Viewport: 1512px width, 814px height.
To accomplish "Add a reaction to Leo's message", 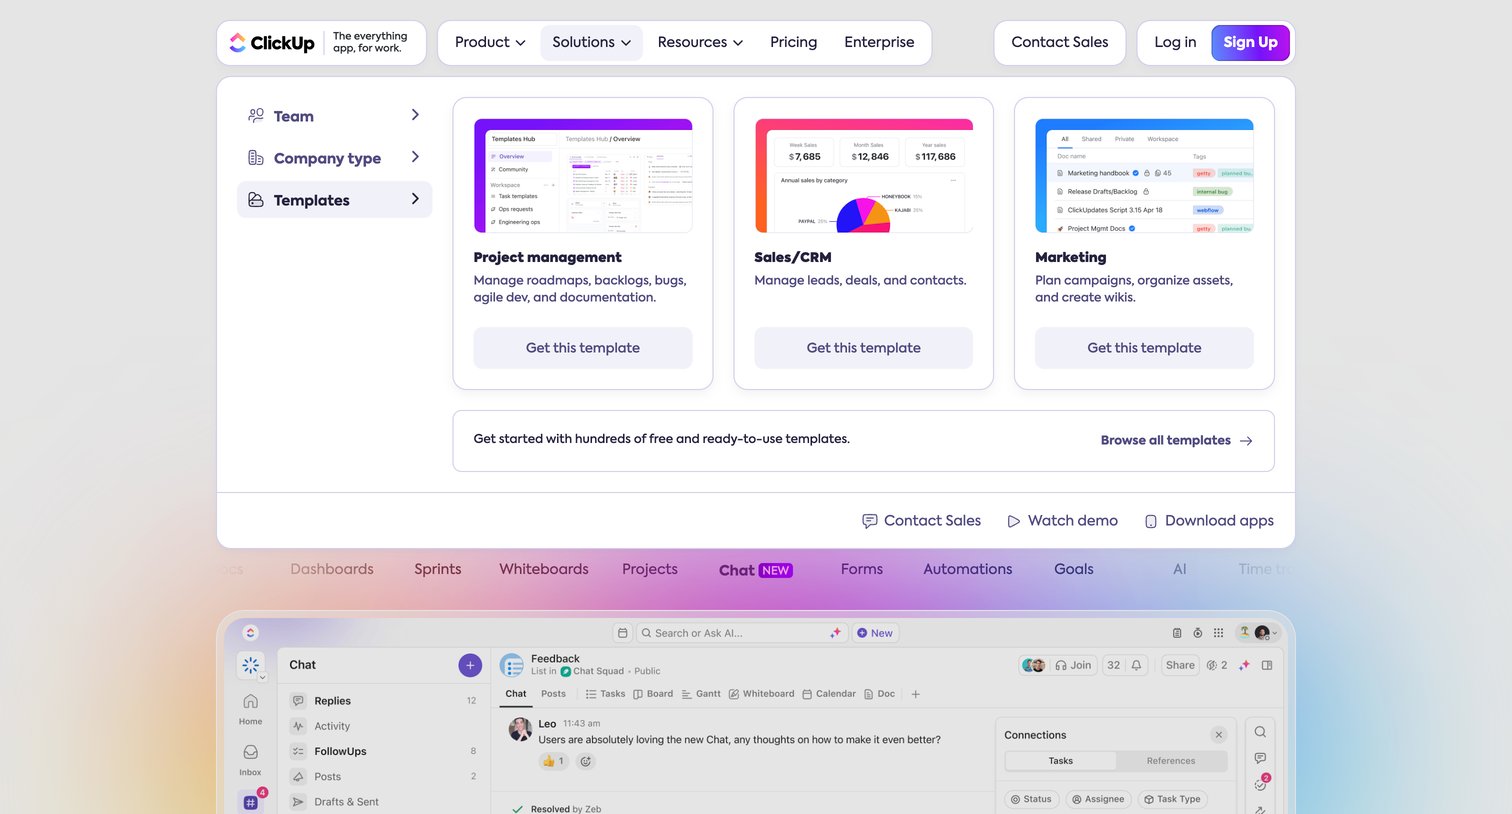I will pos(586,761).
